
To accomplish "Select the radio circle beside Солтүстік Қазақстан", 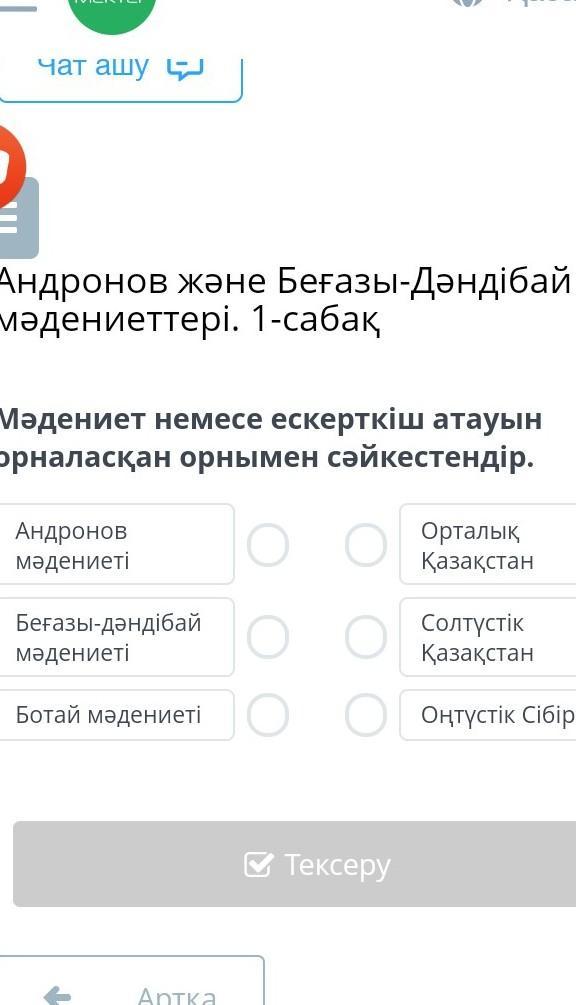I will [x=366, y=637].
